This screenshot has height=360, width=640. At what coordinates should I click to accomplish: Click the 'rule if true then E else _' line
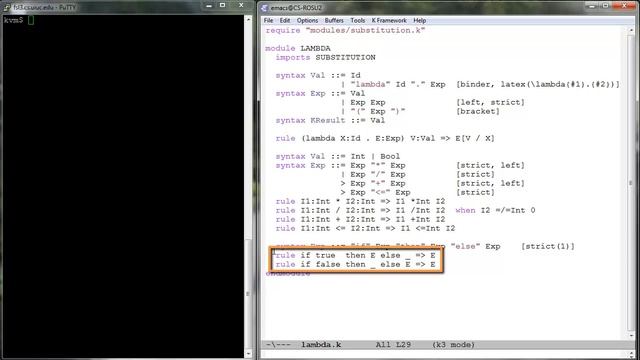click(x=355, y=256)
